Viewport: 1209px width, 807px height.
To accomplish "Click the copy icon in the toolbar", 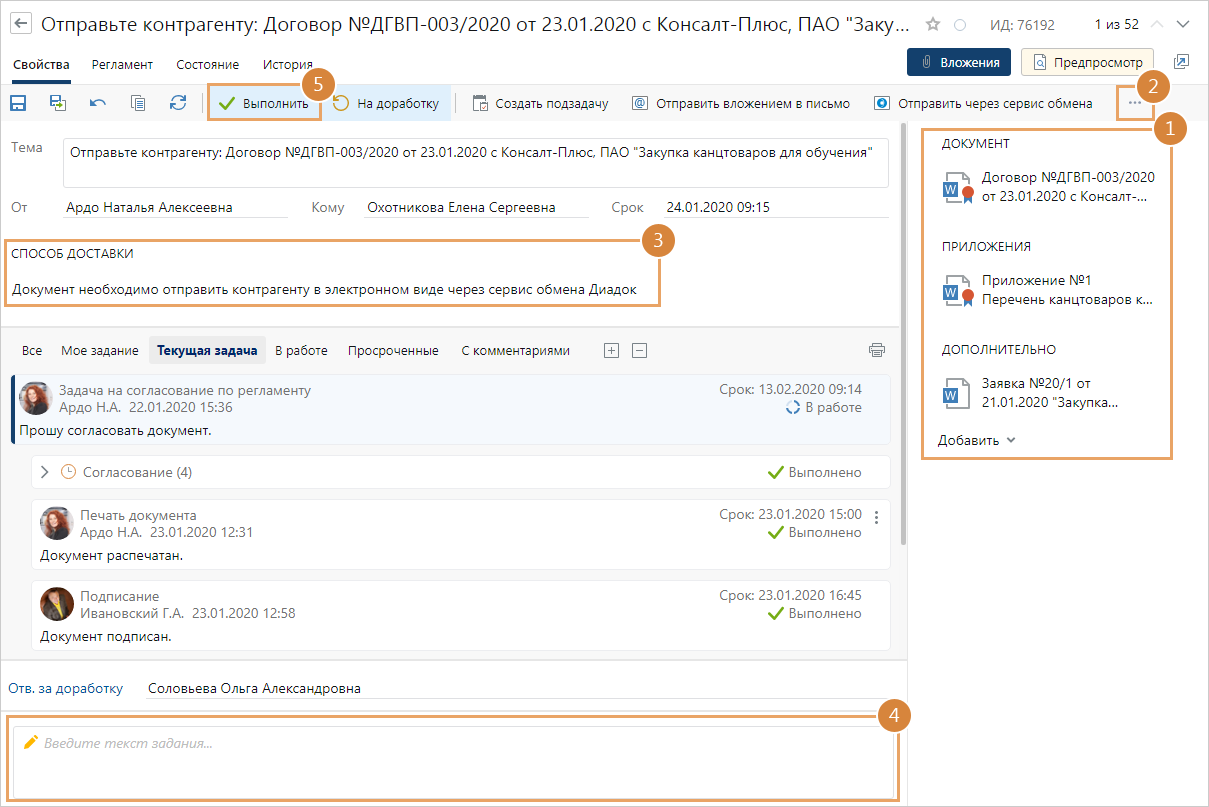I will tap(138, 103).
